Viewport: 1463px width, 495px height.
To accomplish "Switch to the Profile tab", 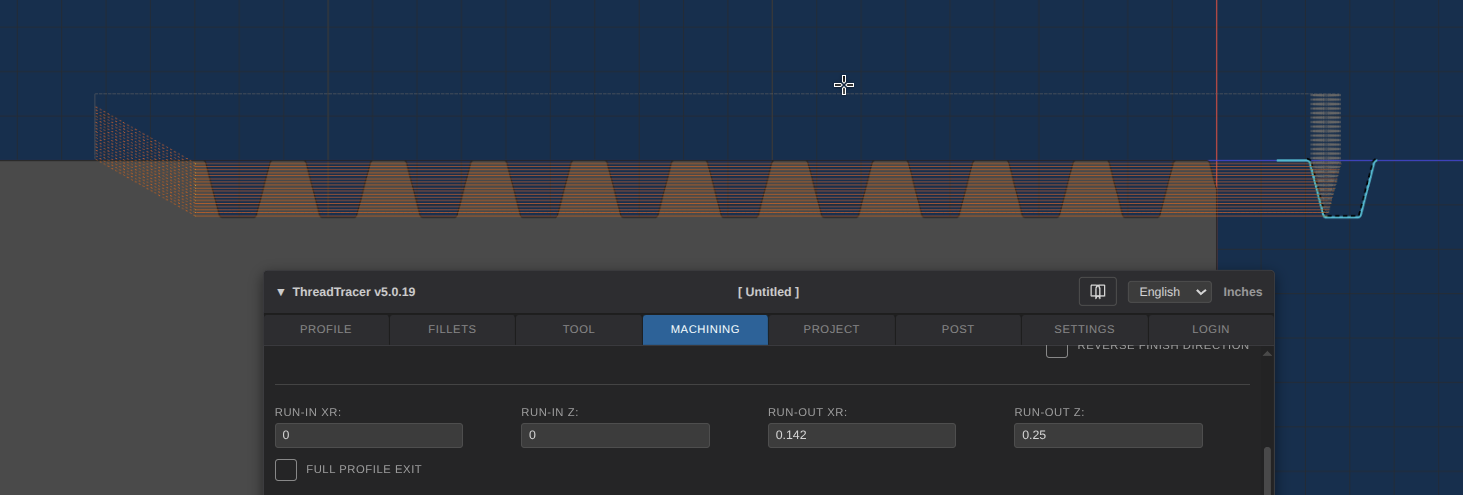I will click(x=326, y=329).
